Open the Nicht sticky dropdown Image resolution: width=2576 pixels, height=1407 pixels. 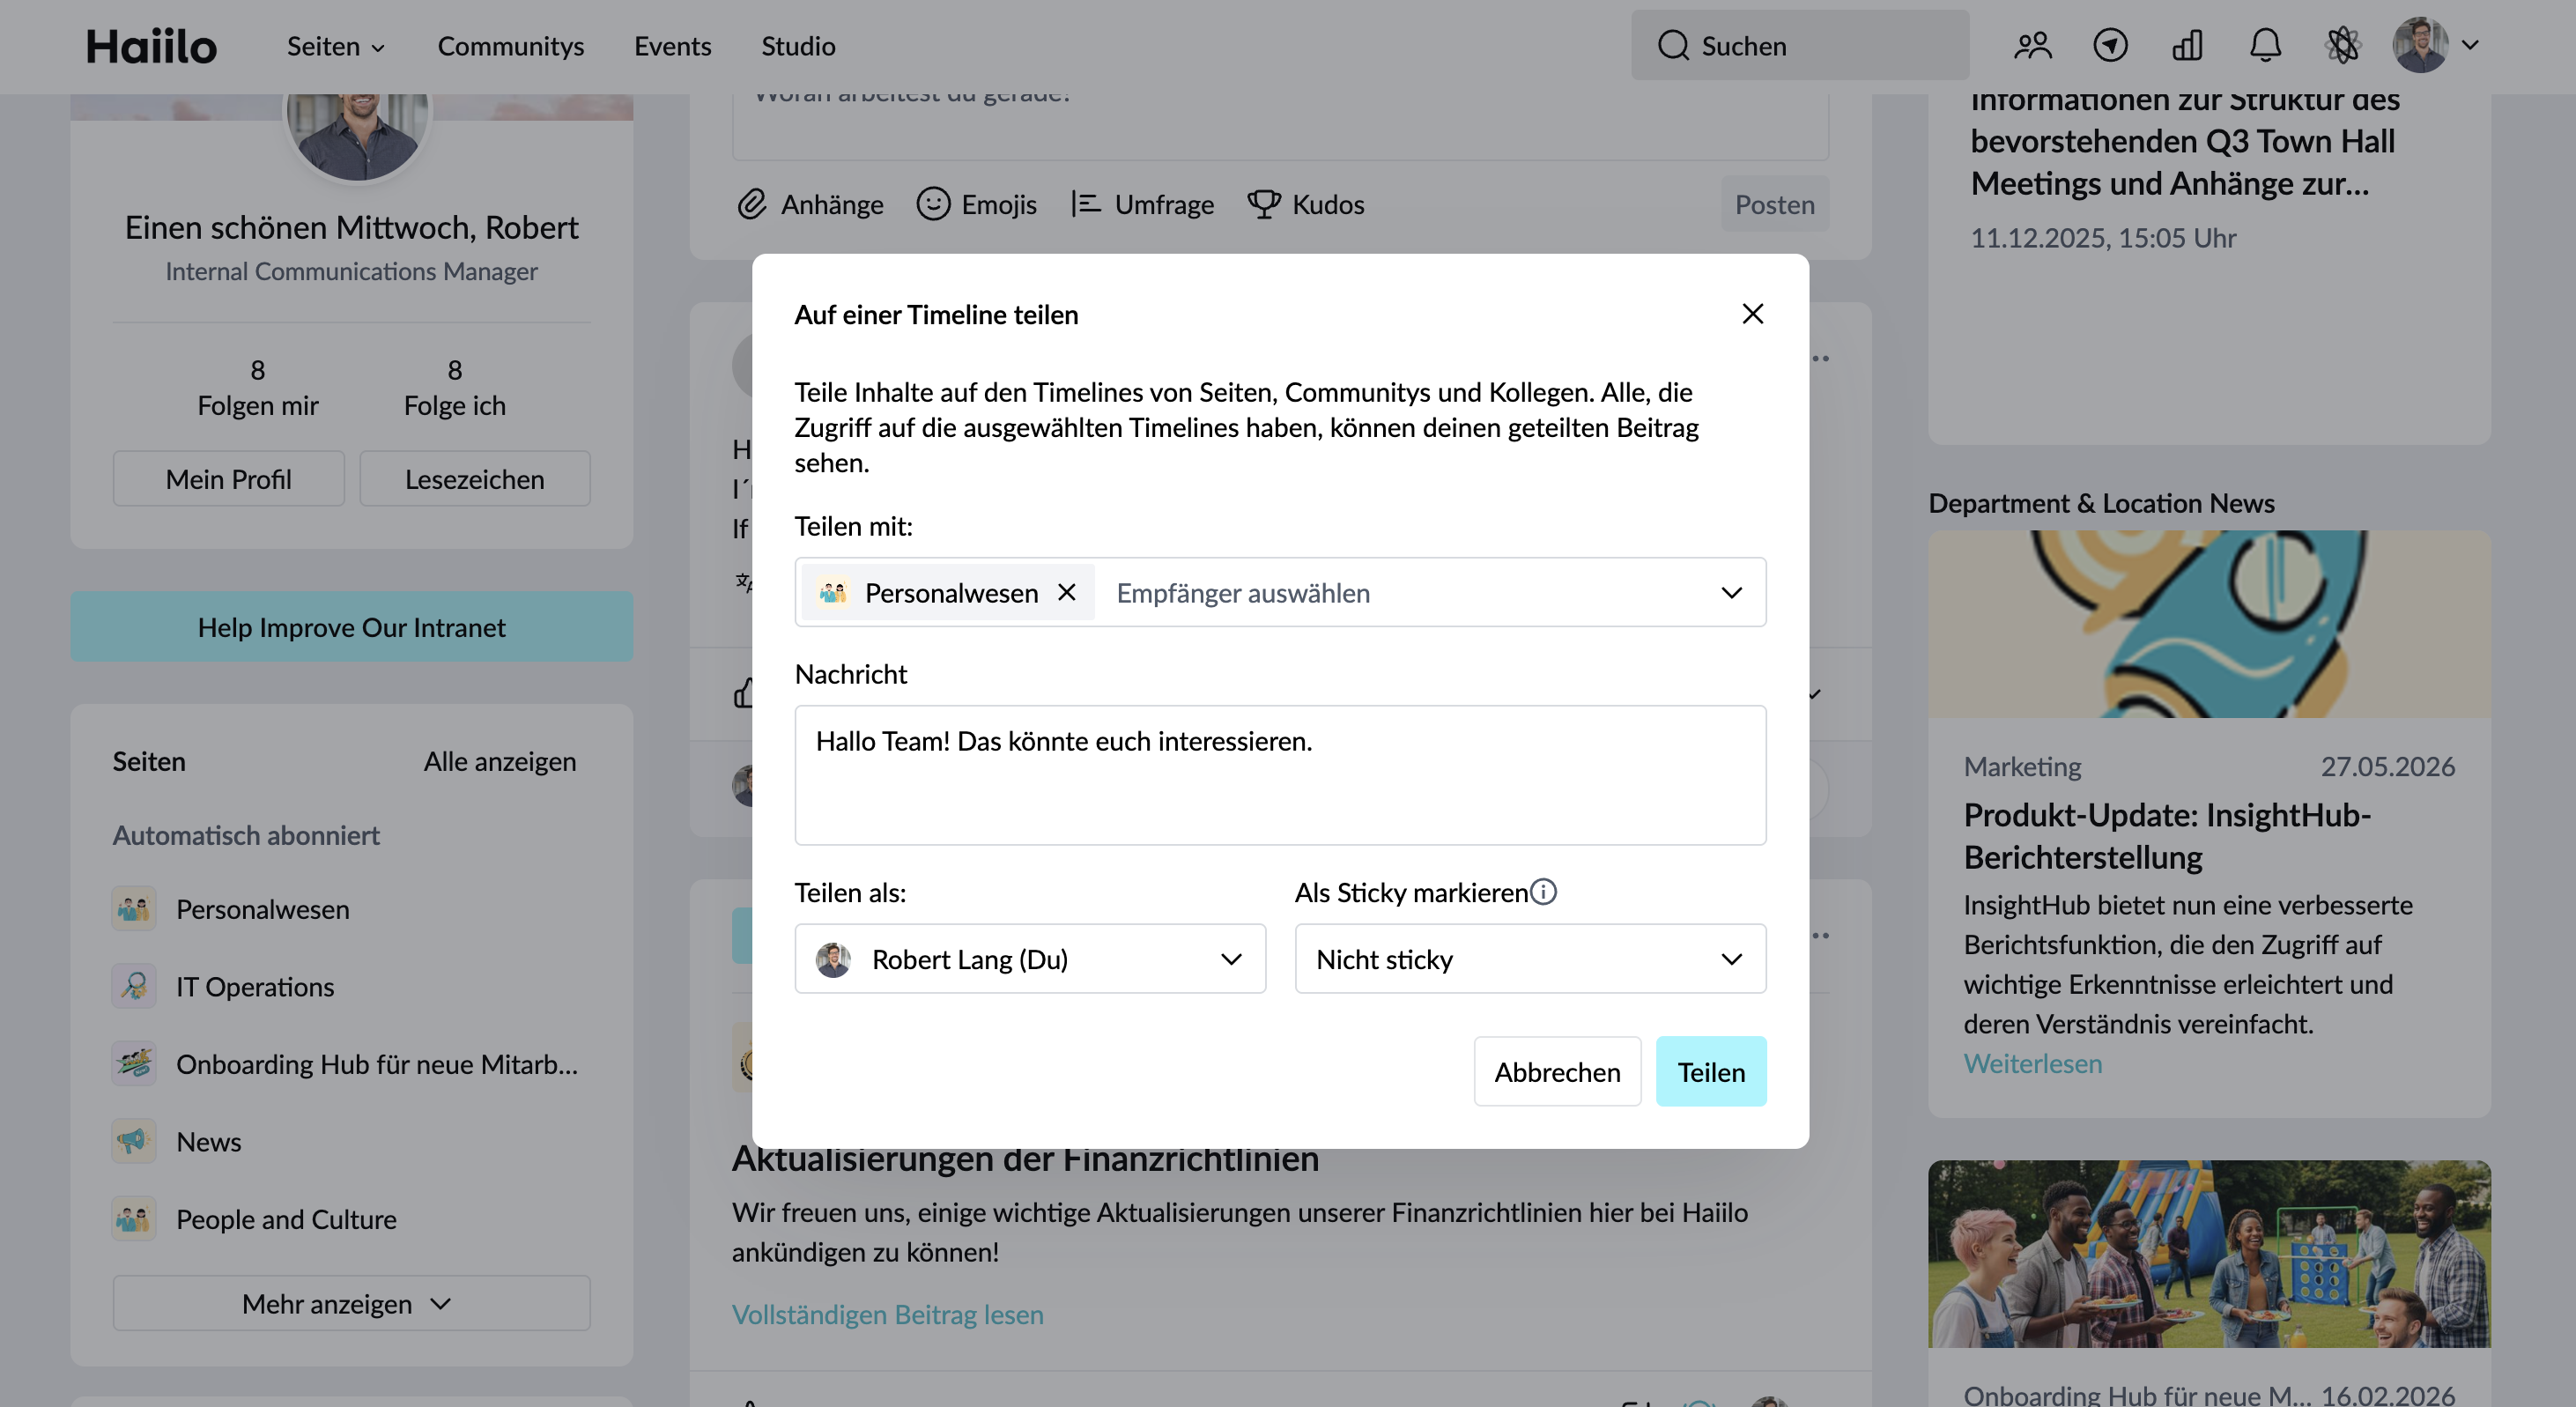coord(1530,959)
